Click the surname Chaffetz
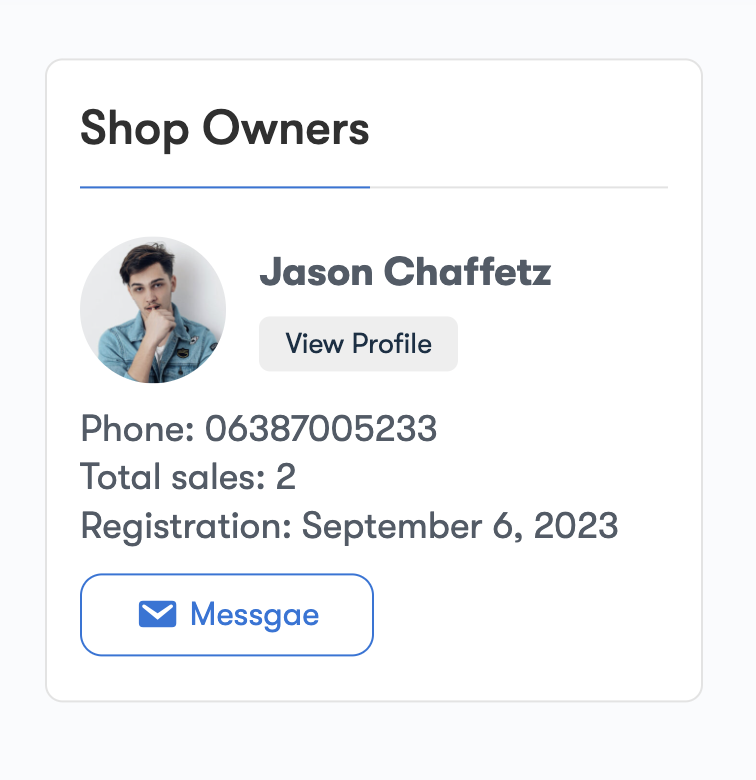This screenshot has height=780, width=756. (x=468, y=272)
